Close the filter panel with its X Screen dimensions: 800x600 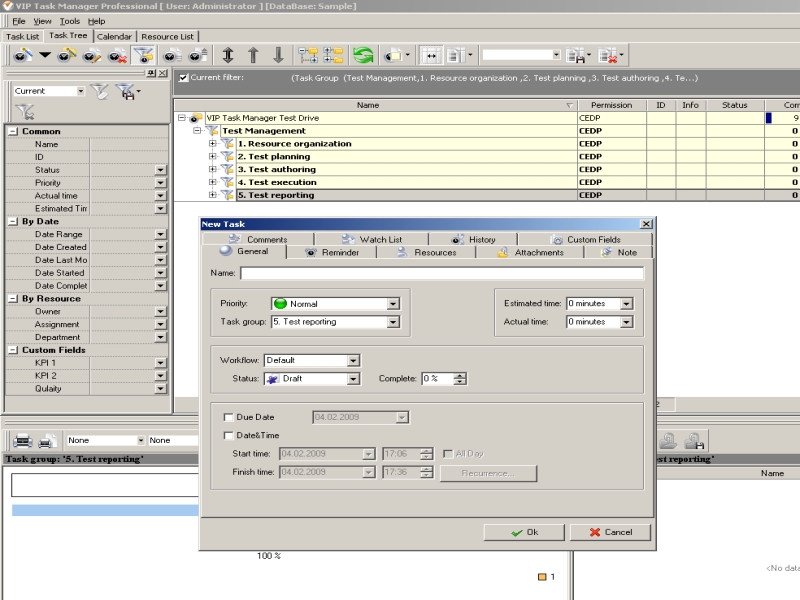[163, 73]
